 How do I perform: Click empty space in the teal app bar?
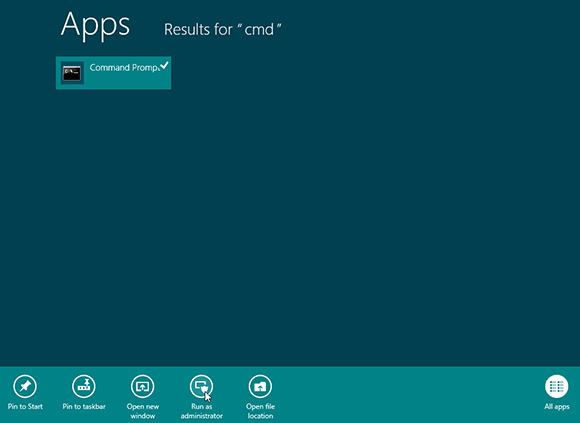(407, 395)
